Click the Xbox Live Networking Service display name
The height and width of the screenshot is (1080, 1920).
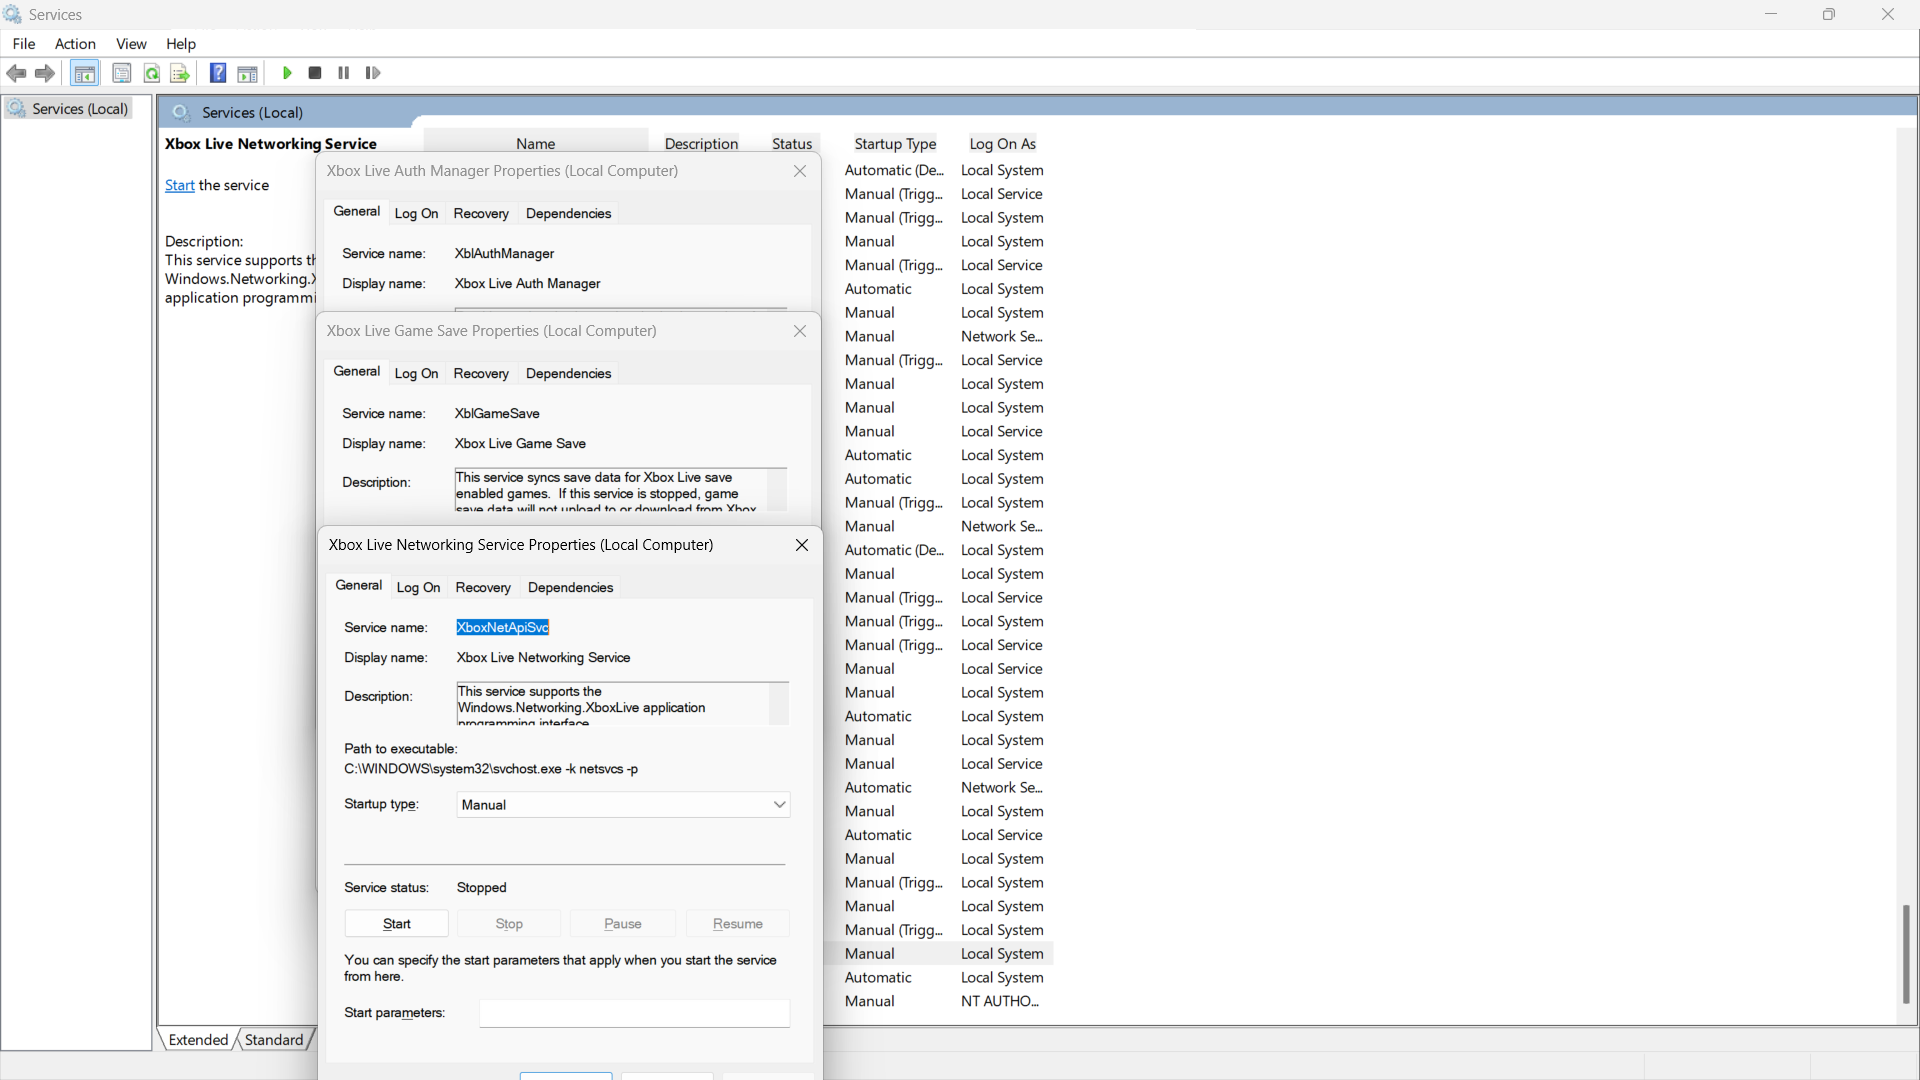pos(543,658)
